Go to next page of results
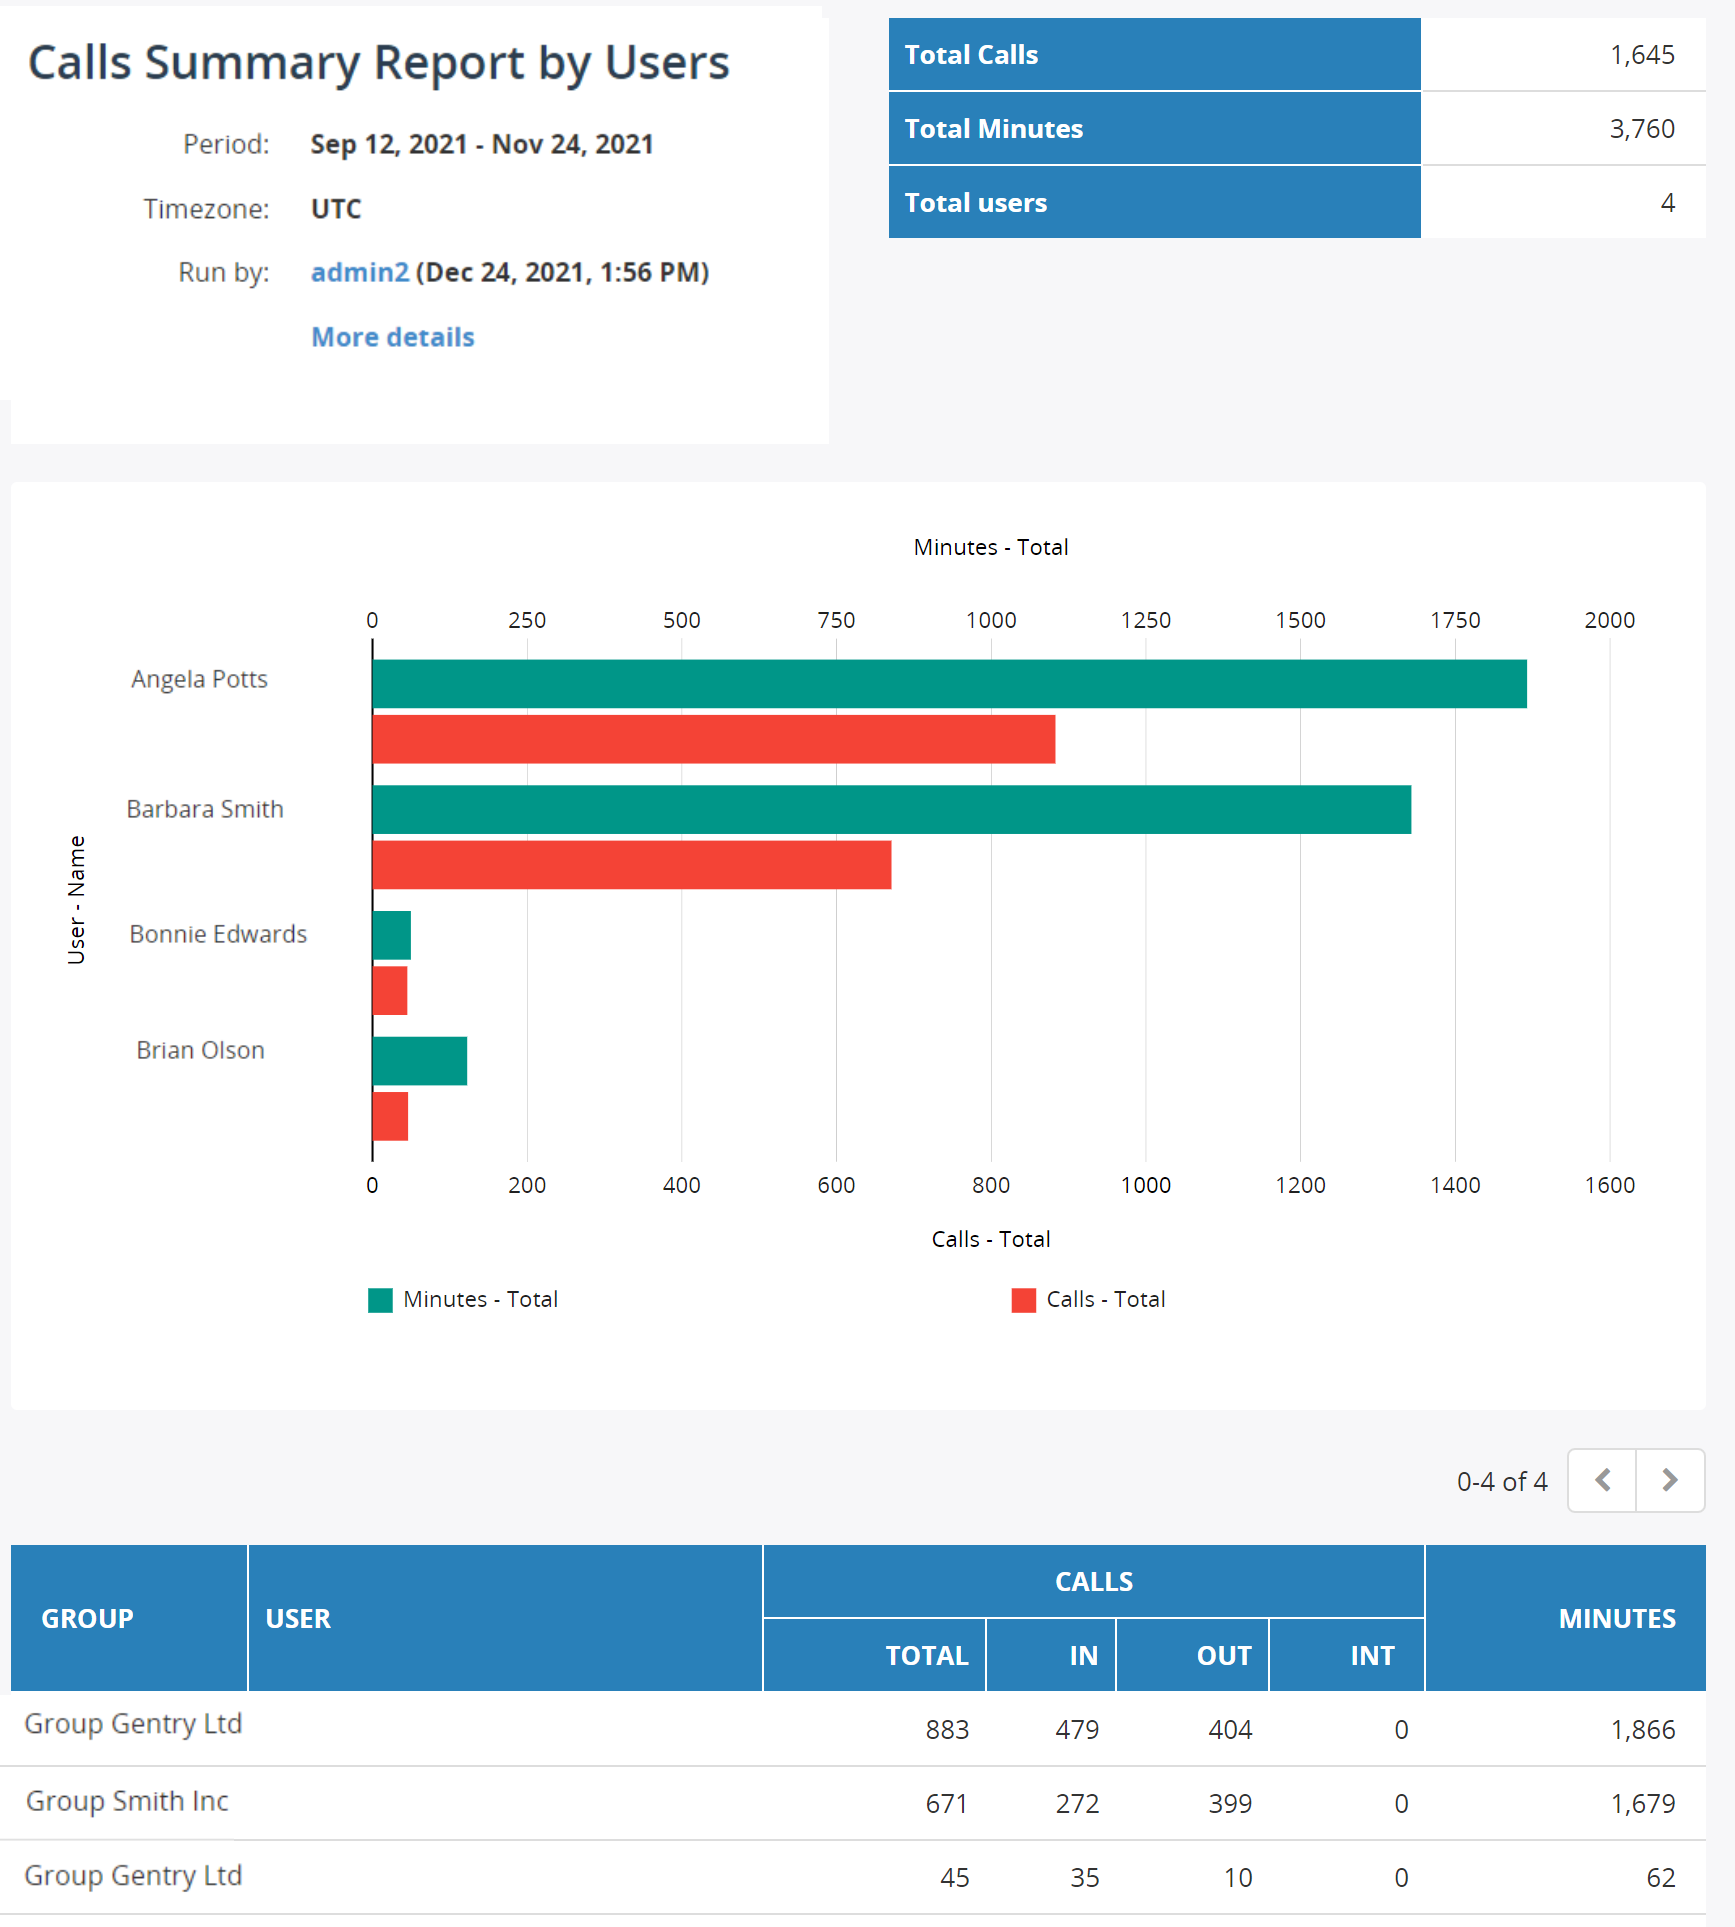1735x1927 pixels. [1670, 1480]
